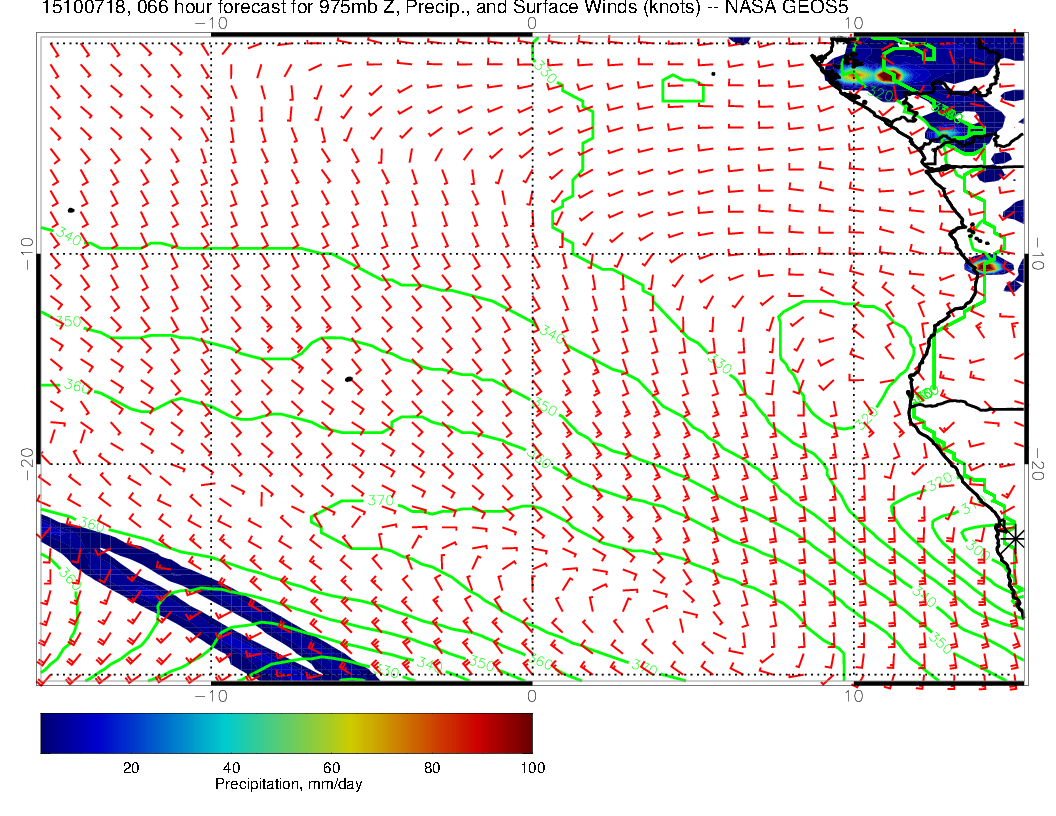Click the 100 tick label on the colorbar
1056x816 pixels.
pos(532,768)
